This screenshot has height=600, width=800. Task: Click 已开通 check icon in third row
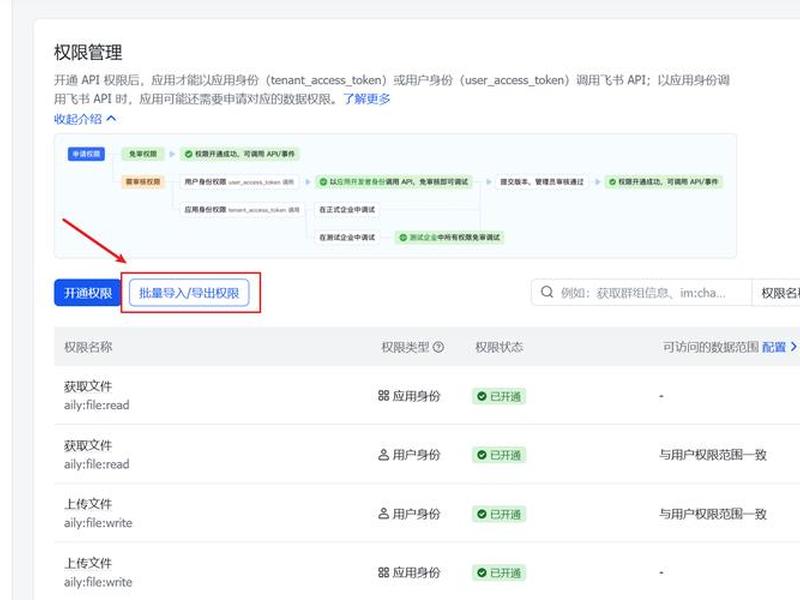click(482, 514)
